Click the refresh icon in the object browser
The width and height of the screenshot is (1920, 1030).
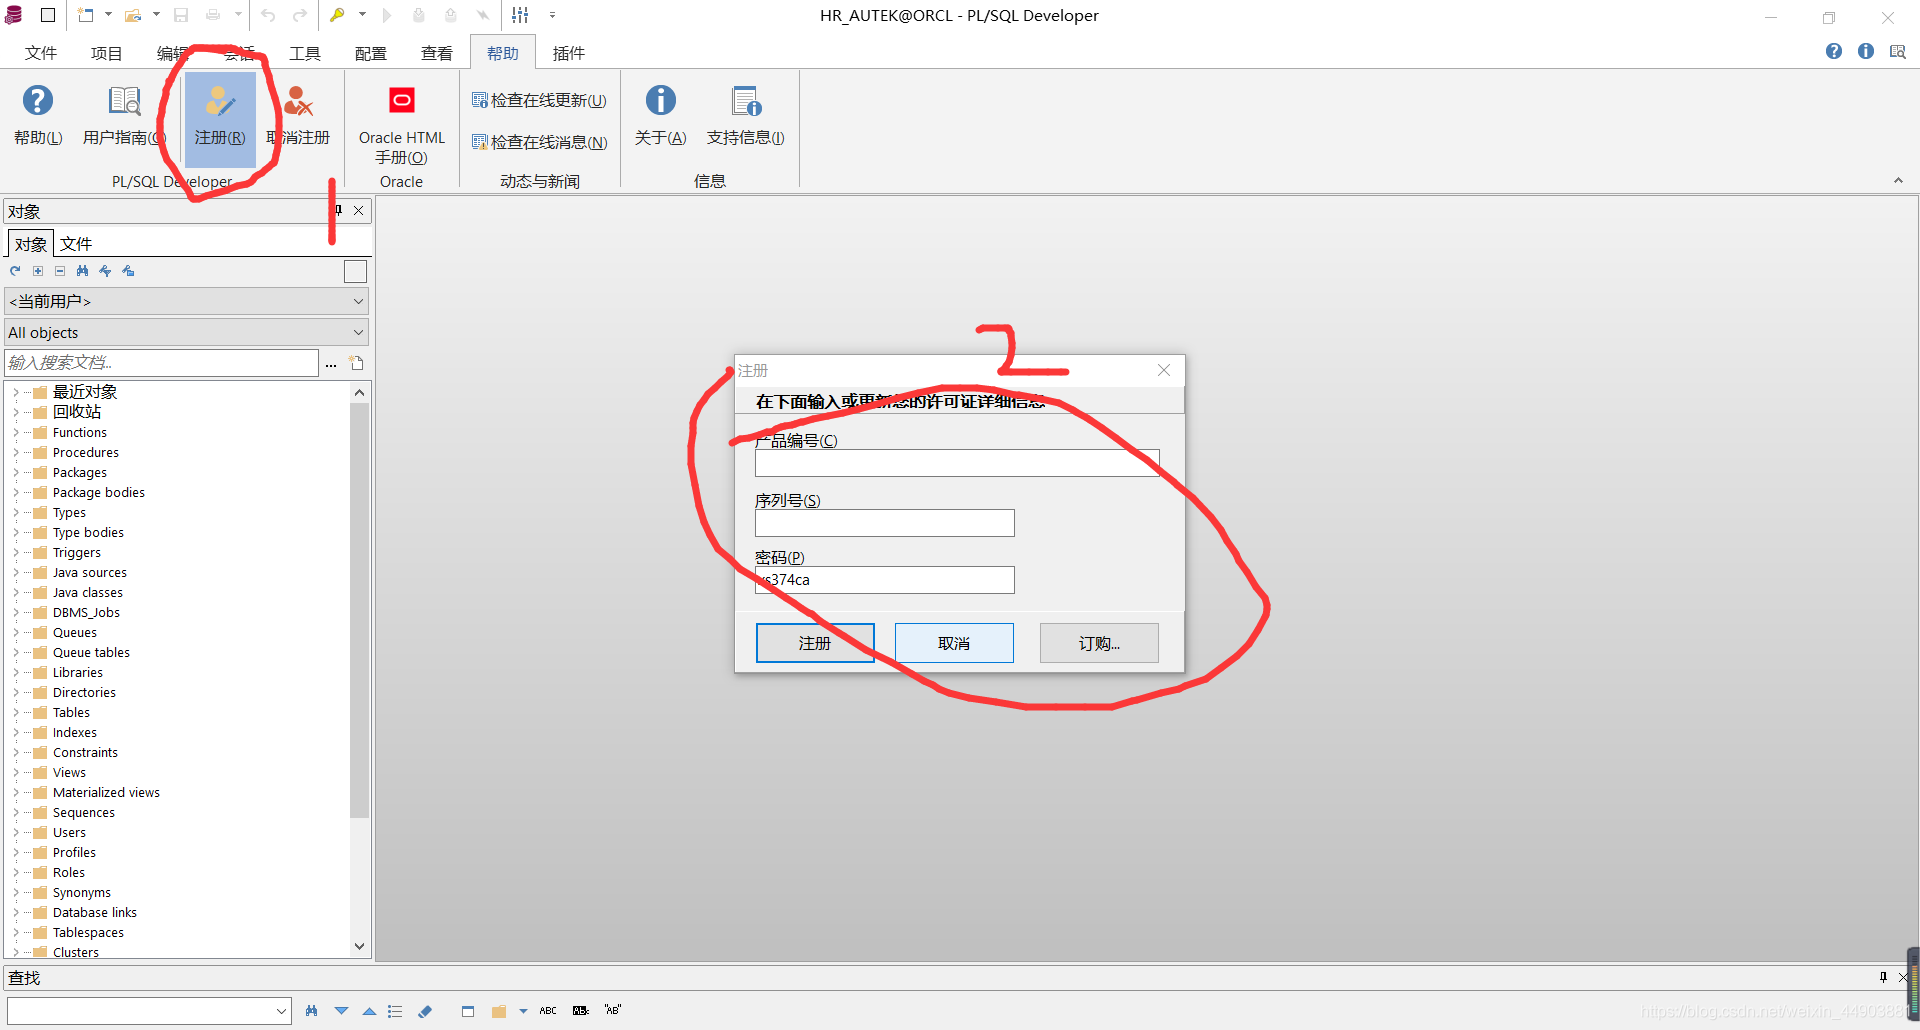click(x=15, y=271)
